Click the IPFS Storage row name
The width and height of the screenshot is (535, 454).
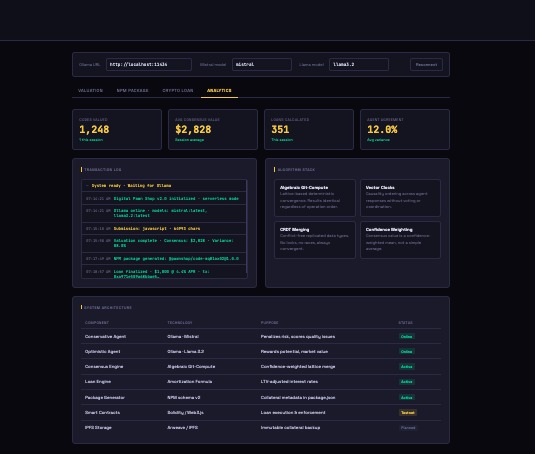pyautogui.click(x=98, y=428)
